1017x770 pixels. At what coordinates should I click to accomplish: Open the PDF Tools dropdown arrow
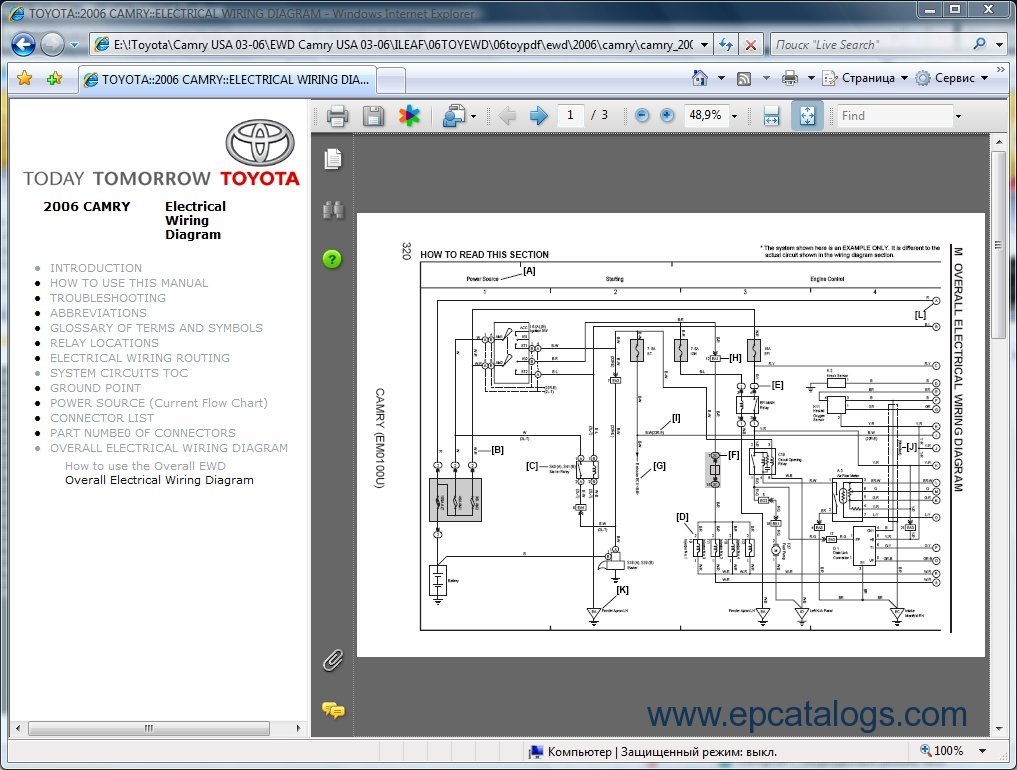click(x=473, y=117)
